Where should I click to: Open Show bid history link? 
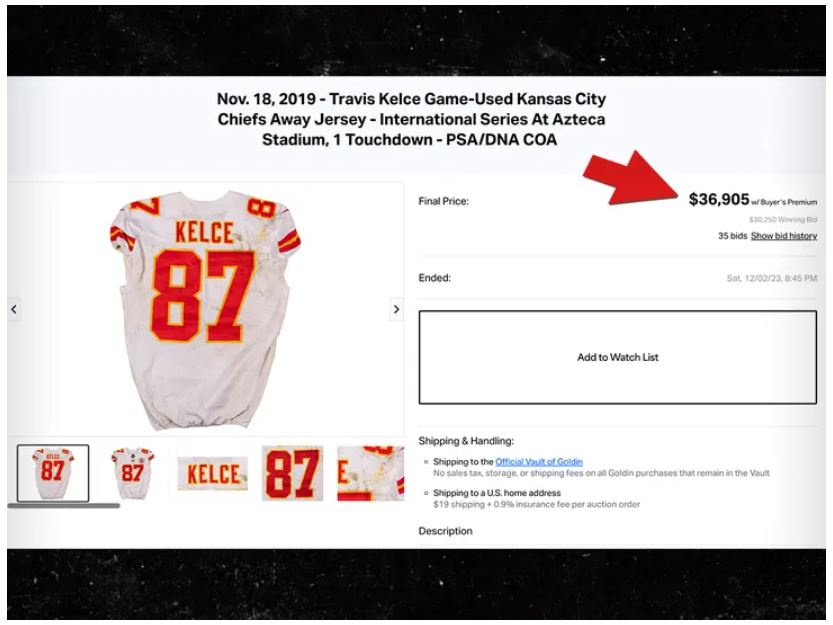784,235
